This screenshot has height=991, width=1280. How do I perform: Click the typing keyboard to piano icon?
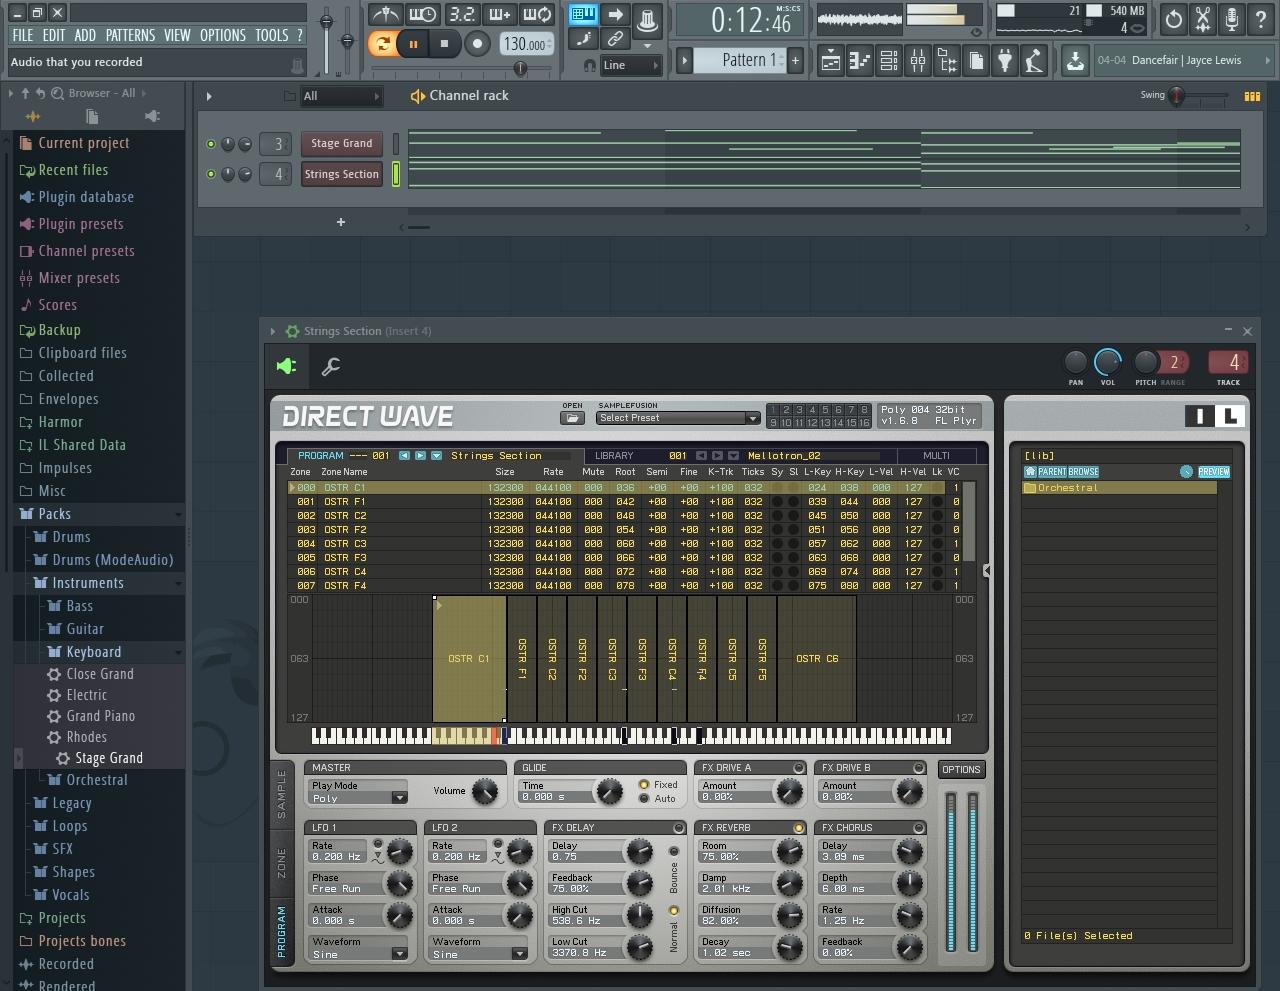pos(583,14)
